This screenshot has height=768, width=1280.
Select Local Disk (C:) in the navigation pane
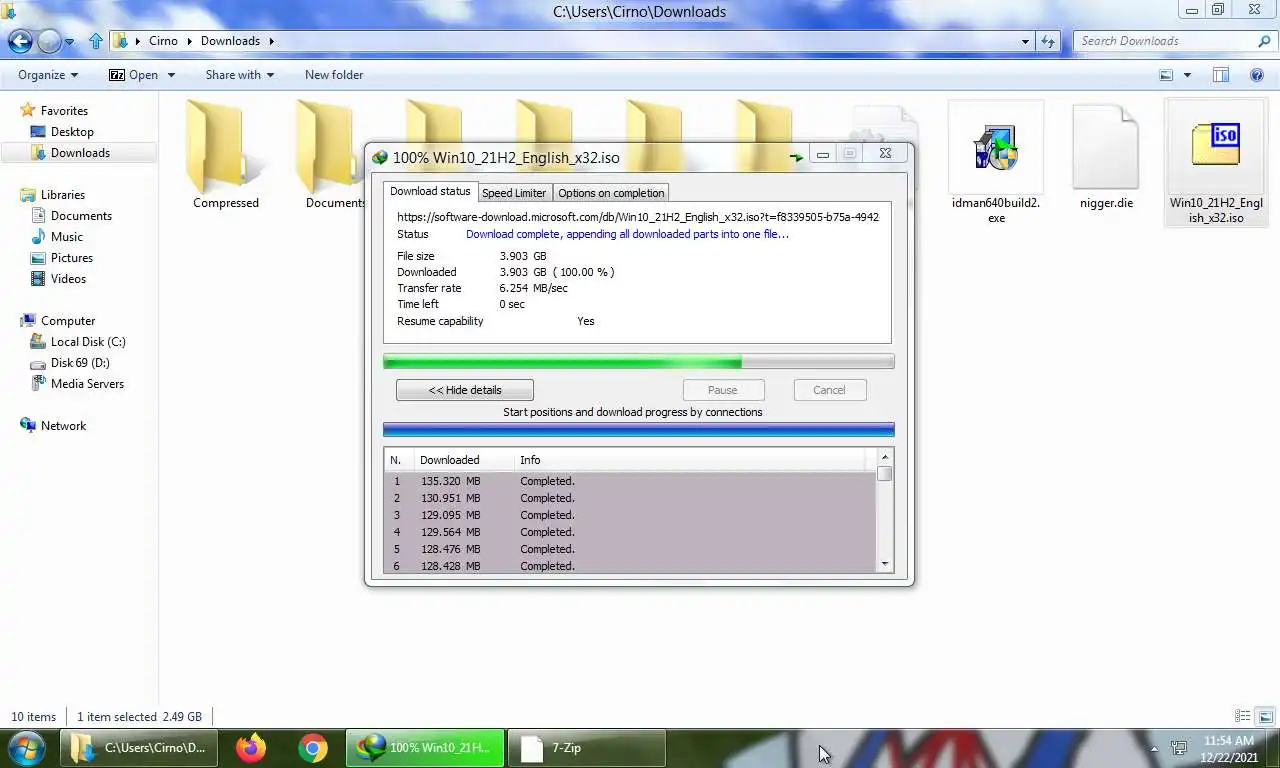[88, 342]
